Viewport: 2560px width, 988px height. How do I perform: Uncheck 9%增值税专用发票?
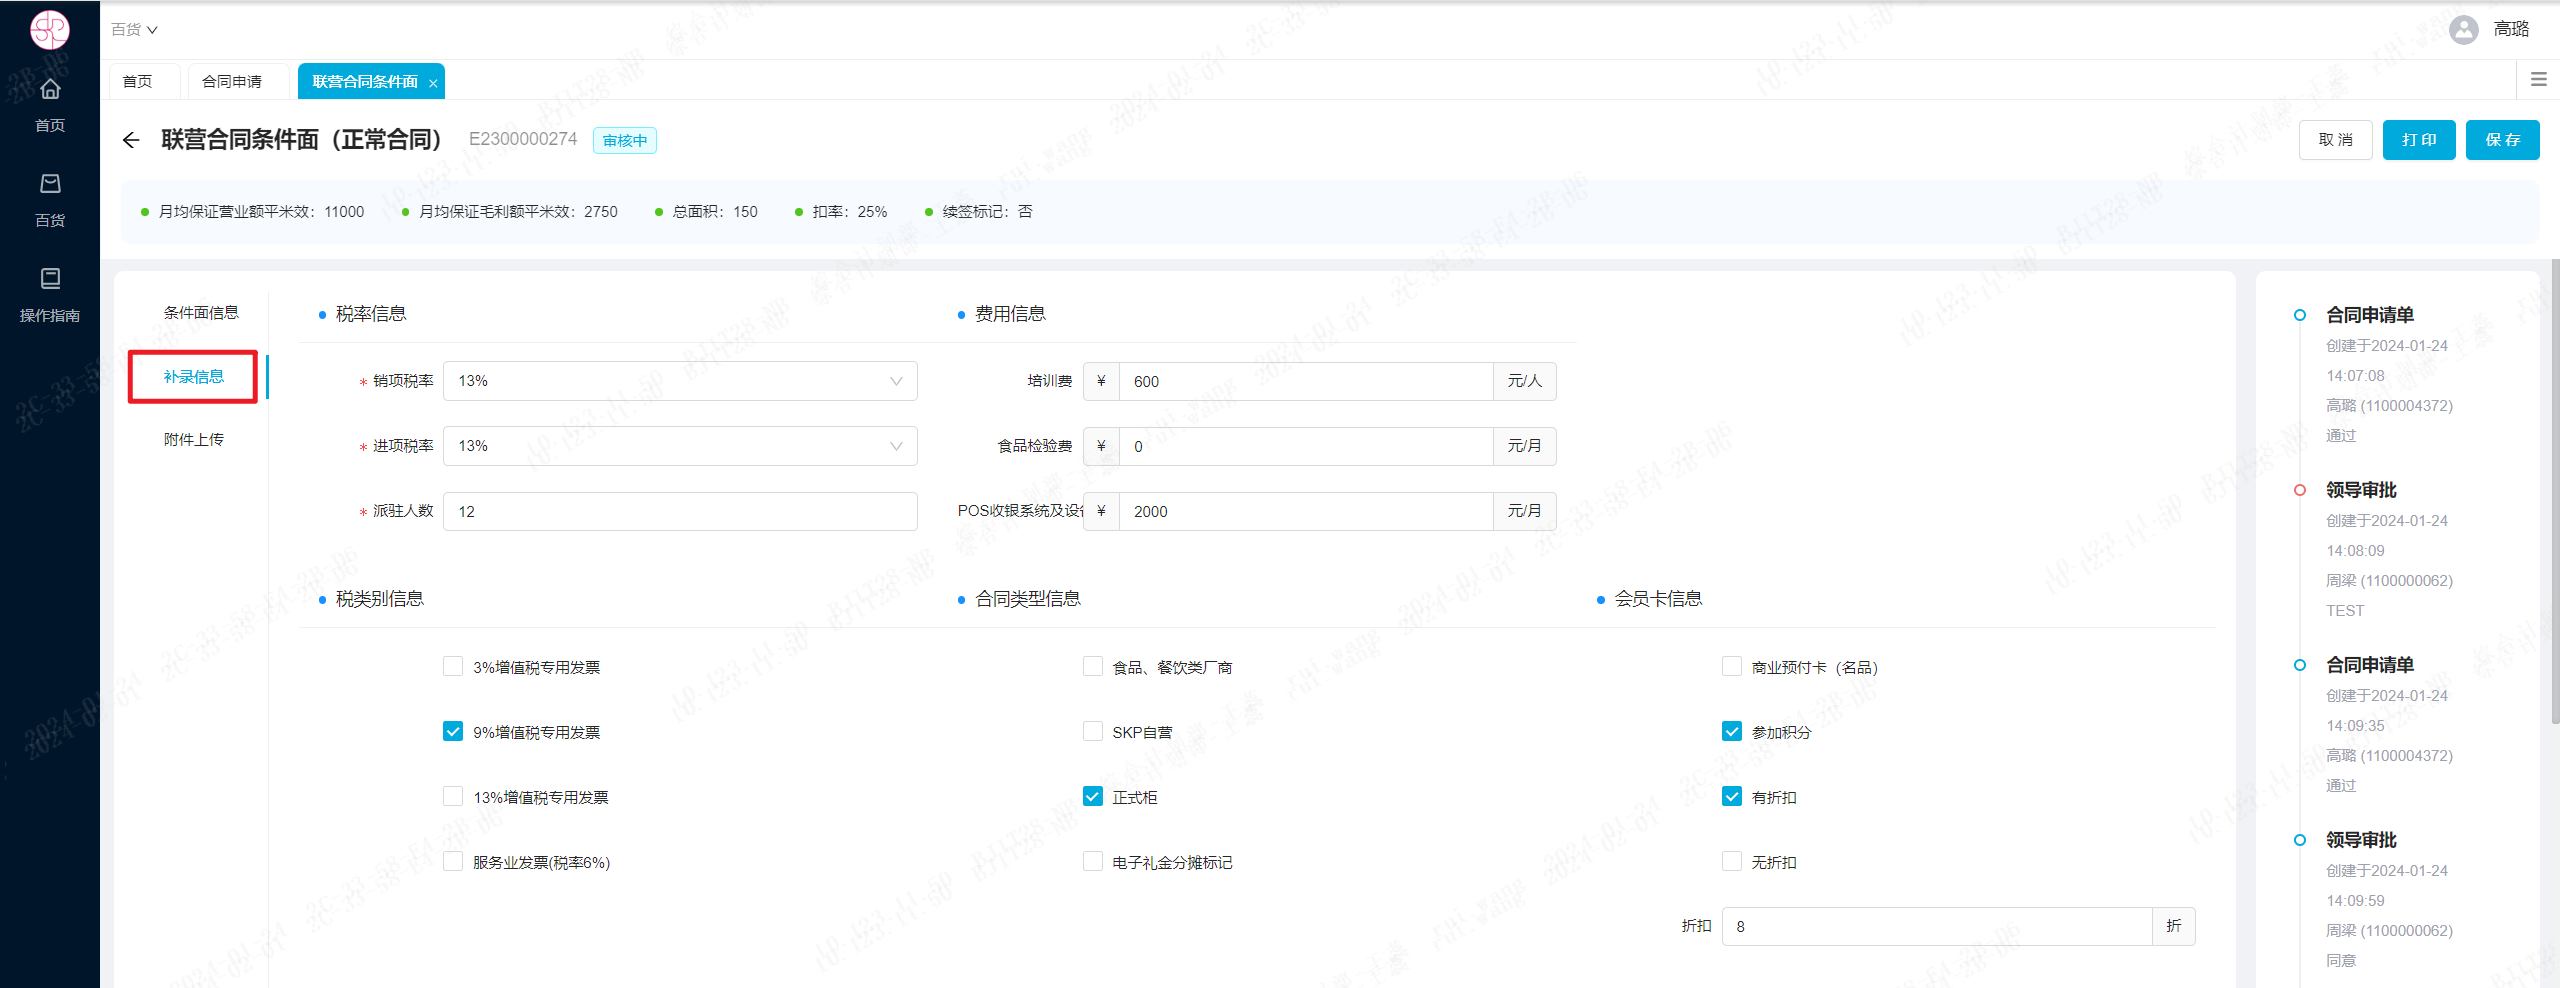(x=453, y=732)
